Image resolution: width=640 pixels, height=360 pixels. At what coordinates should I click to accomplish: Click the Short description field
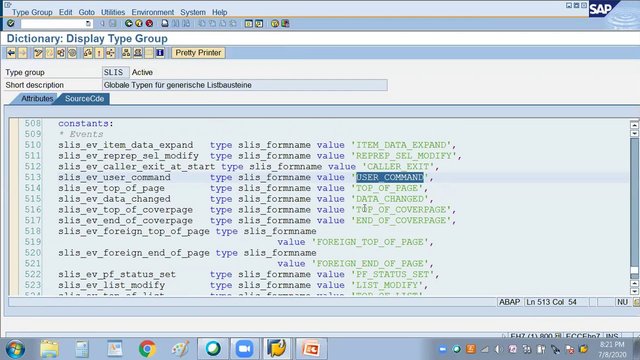pyautogui.click(x=244, y=85)
